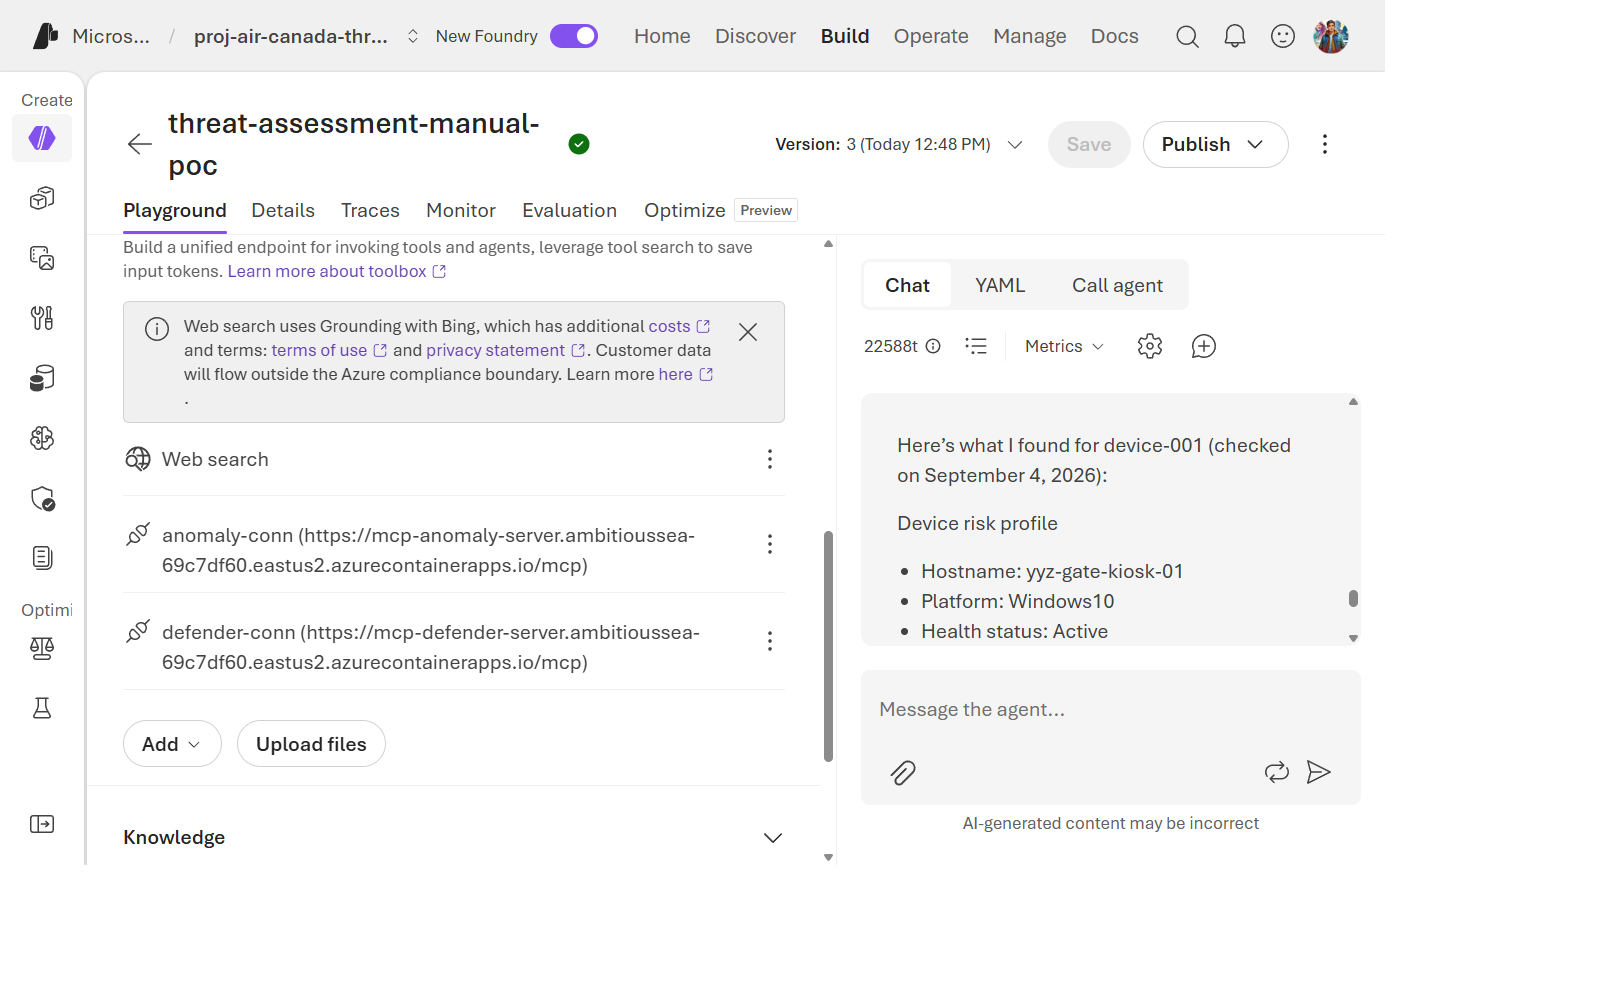Go back with the left arrow

140,144
